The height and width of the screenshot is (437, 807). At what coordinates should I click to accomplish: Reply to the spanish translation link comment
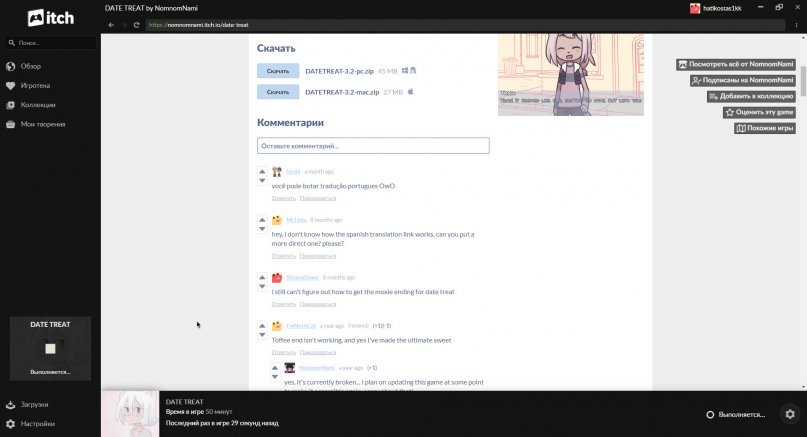(284, 256)
